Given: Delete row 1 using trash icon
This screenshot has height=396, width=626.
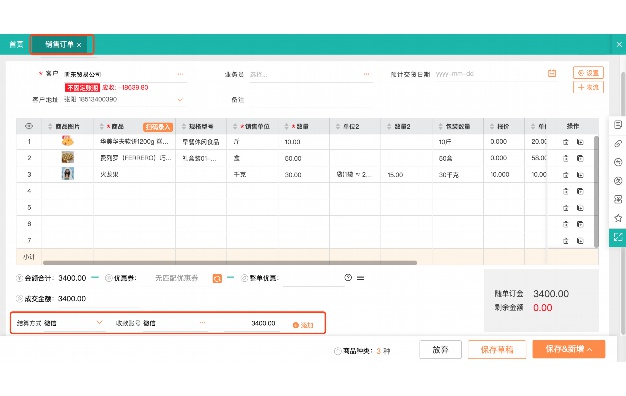Looking at the screenshot, I should point(565,142).
